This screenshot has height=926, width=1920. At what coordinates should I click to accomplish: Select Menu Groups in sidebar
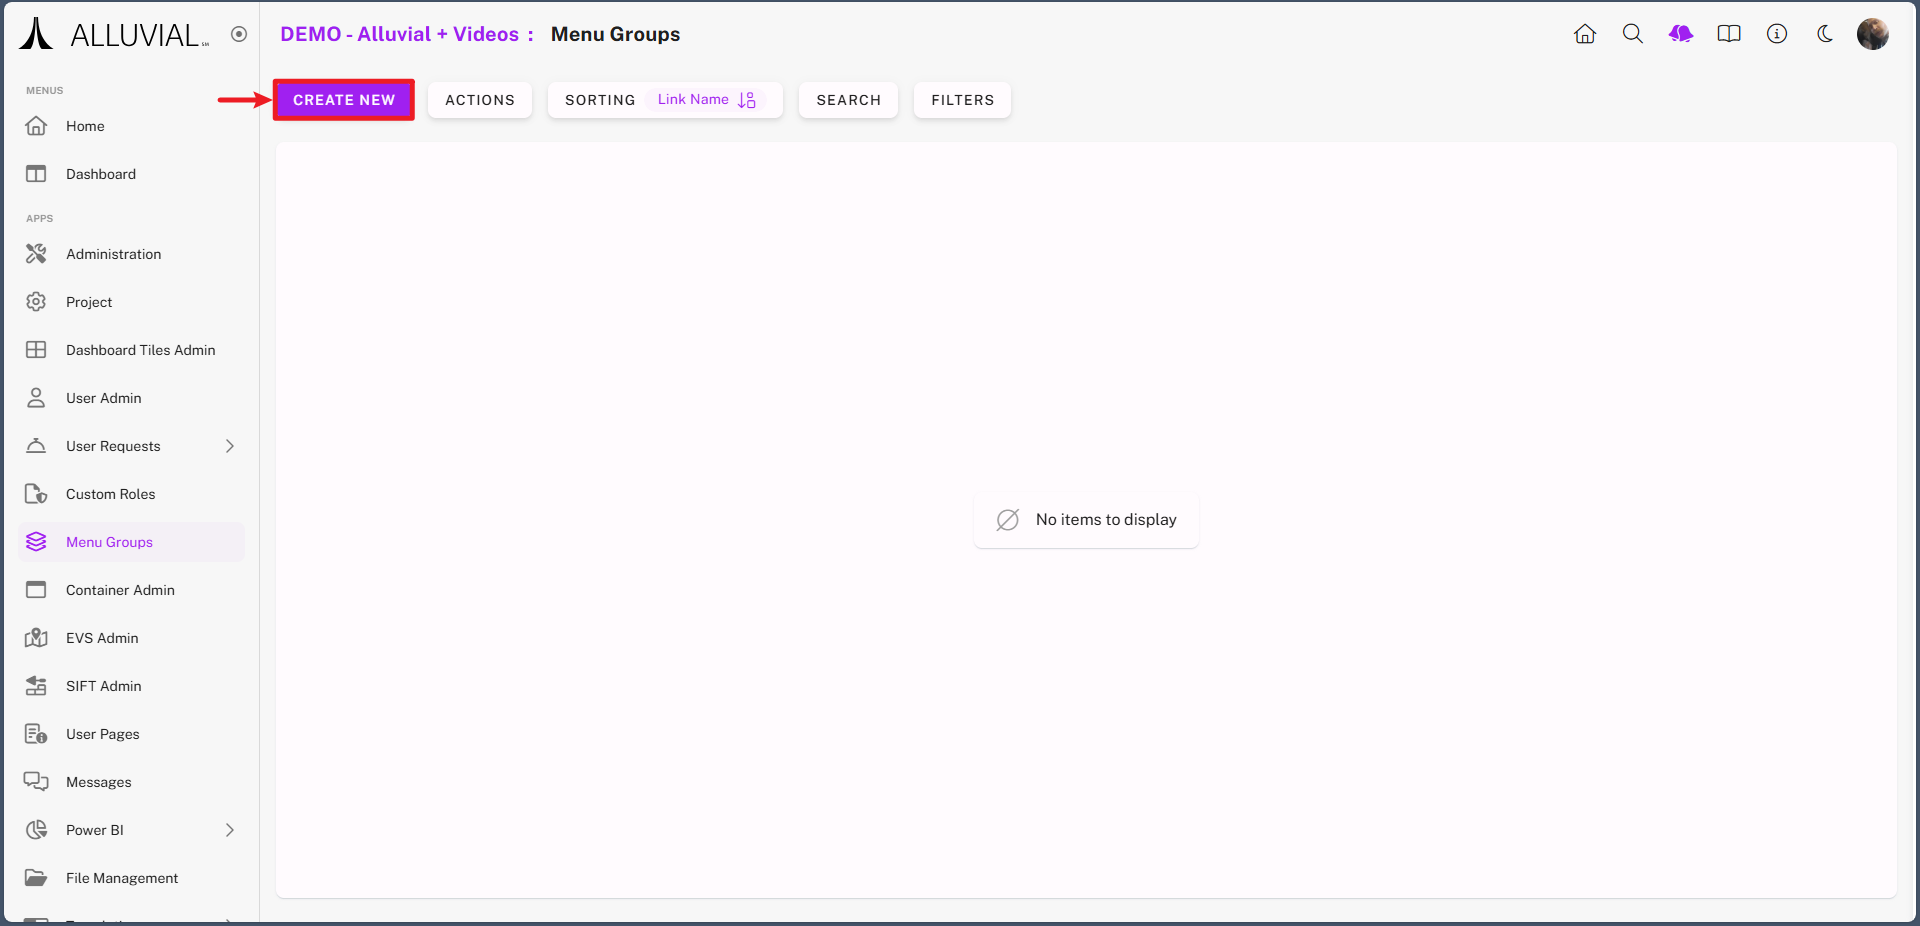[131, 542]
